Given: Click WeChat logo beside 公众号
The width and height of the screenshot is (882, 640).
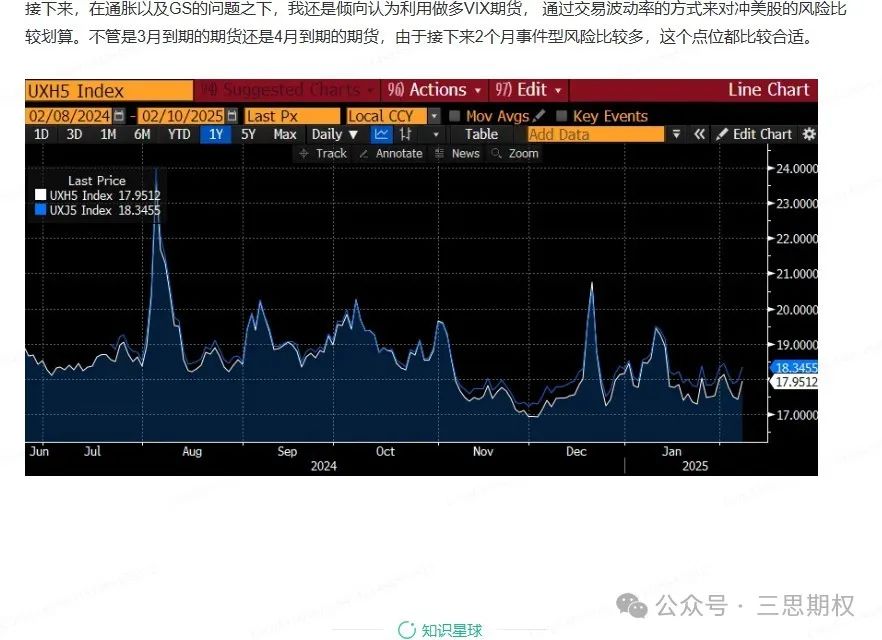Looking at the screenshot, I should click(x=632, y=606).
